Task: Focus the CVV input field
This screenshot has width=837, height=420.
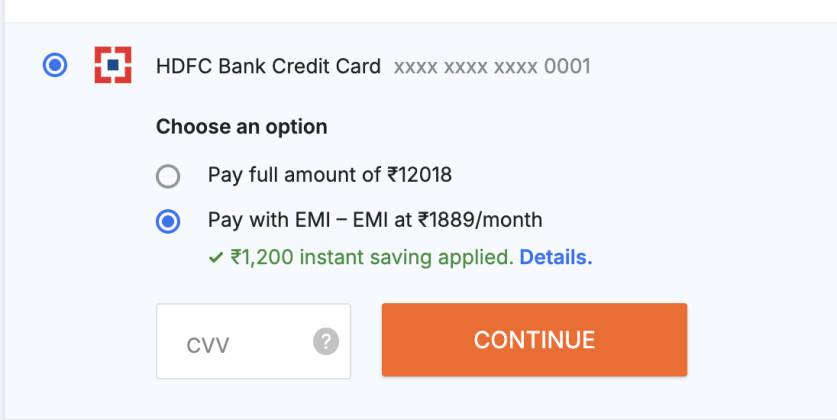Action: 235,342
